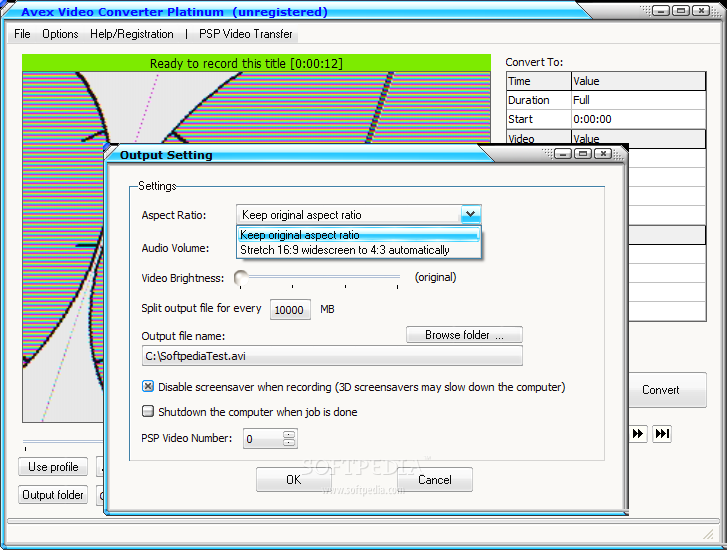Click the fast forward playback icon
The image size is (727, 550).
coord(638,434)
